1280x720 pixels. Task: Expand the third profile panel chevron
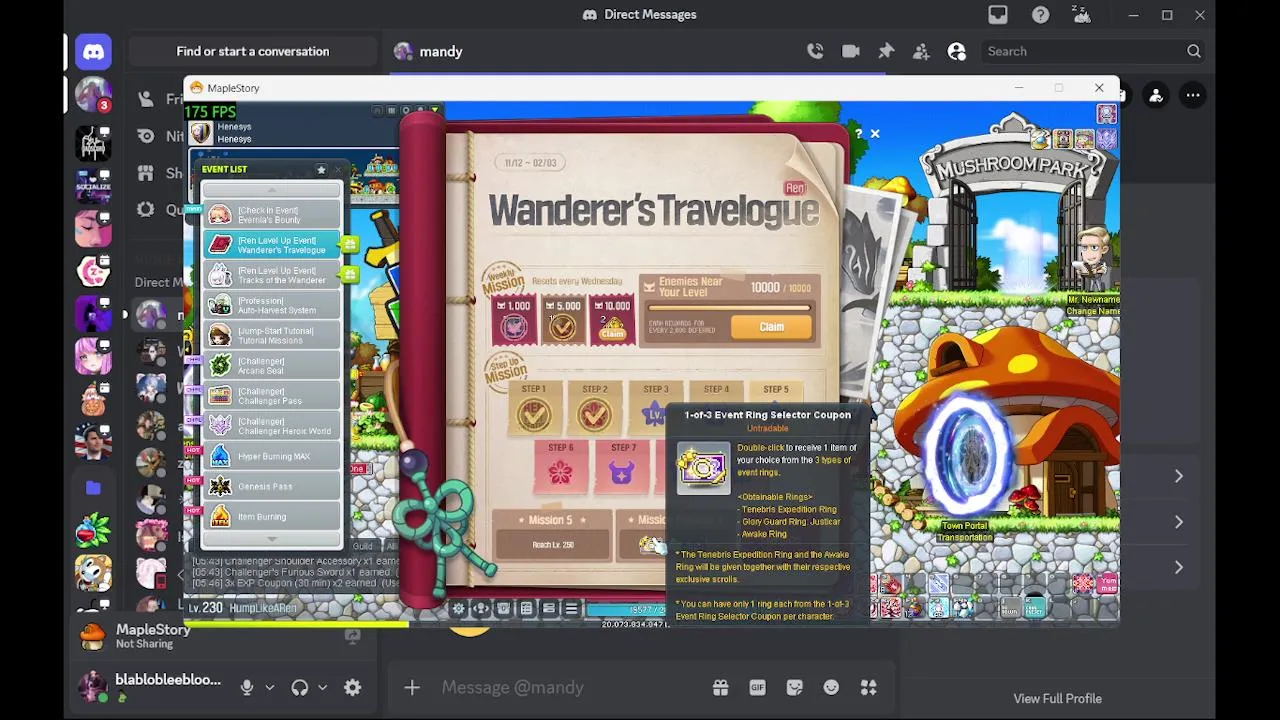(x=1178, y=567)
